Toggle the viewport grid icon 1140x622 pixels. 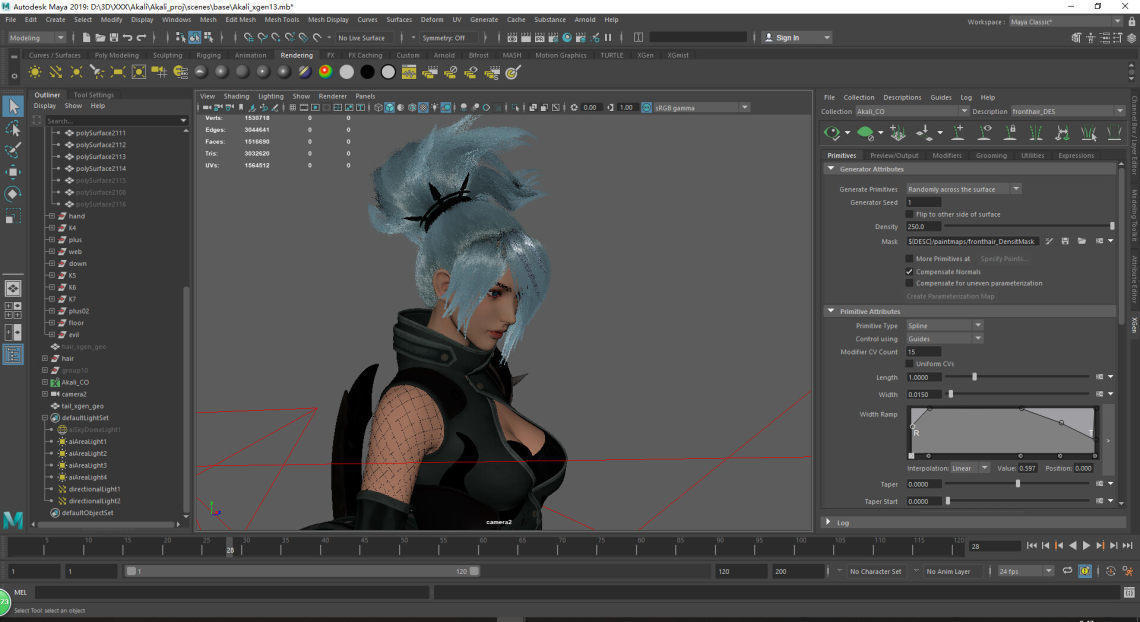pyautogui.click(x=292, y=108)
